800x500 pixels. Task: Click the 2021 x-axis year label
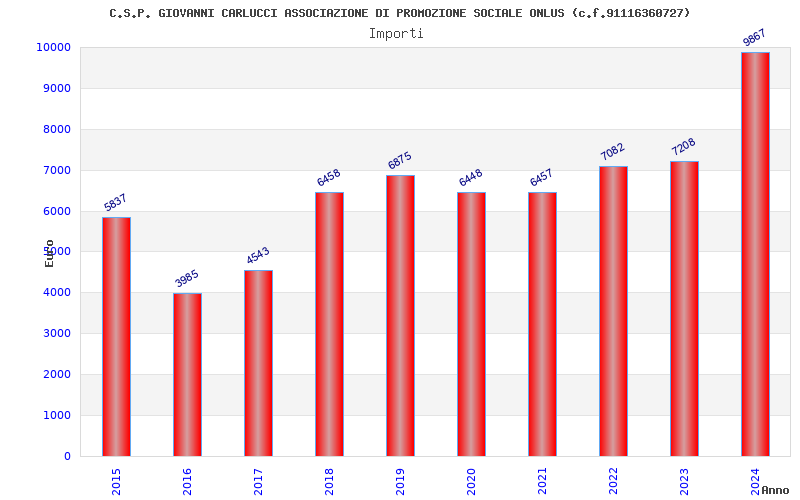point(542,480)
